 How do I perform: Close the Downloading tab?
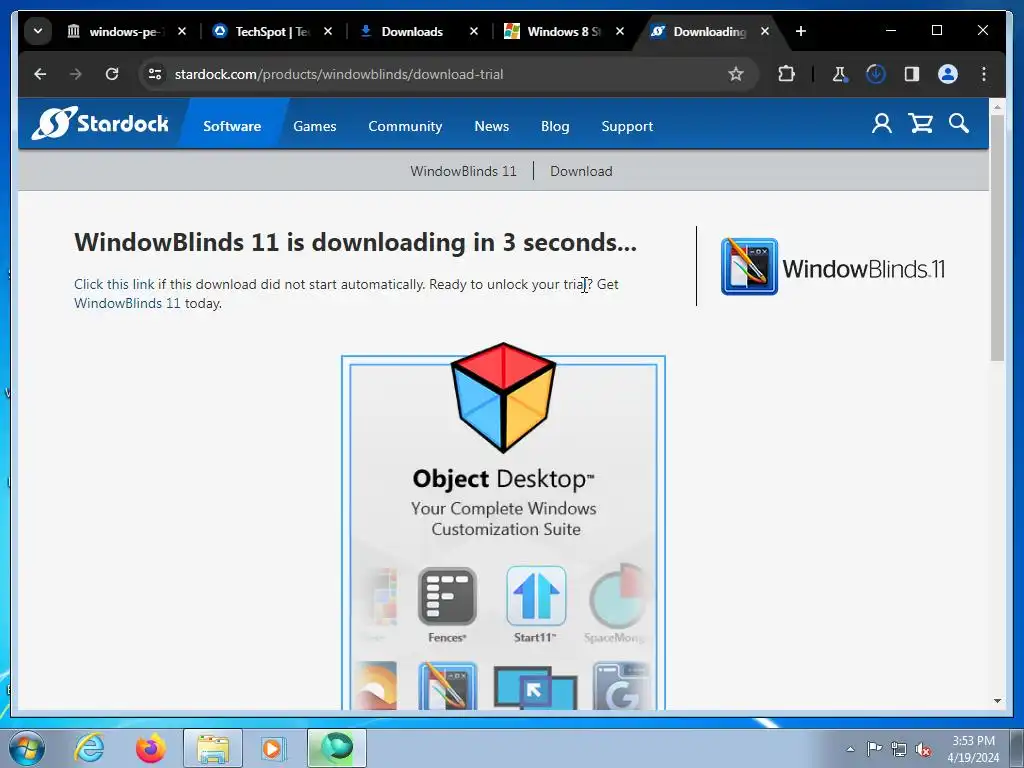765,31
